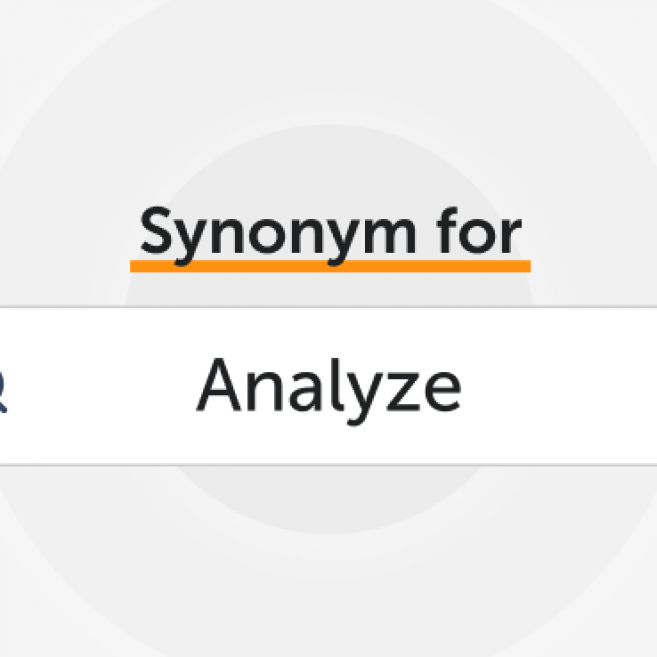Click the orange underline beneath the heading

click(330, 266)
